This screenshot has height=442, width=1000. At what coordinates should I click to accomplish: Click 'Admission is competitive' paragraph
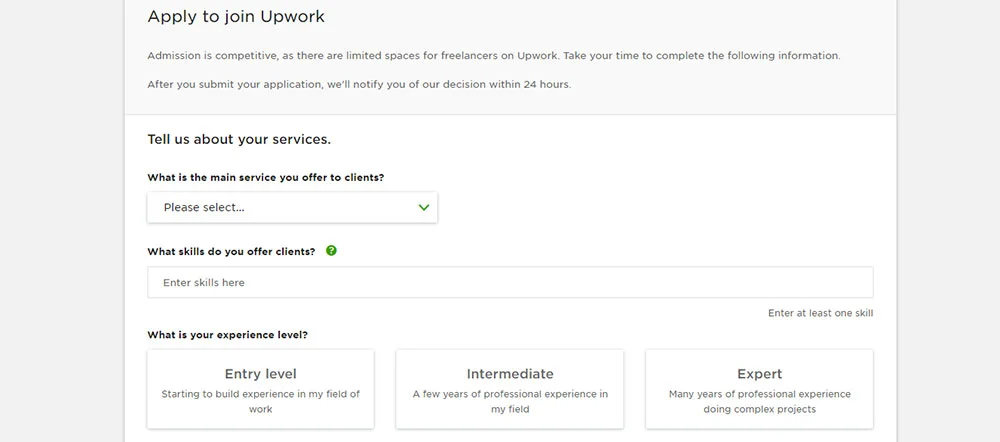494,55
